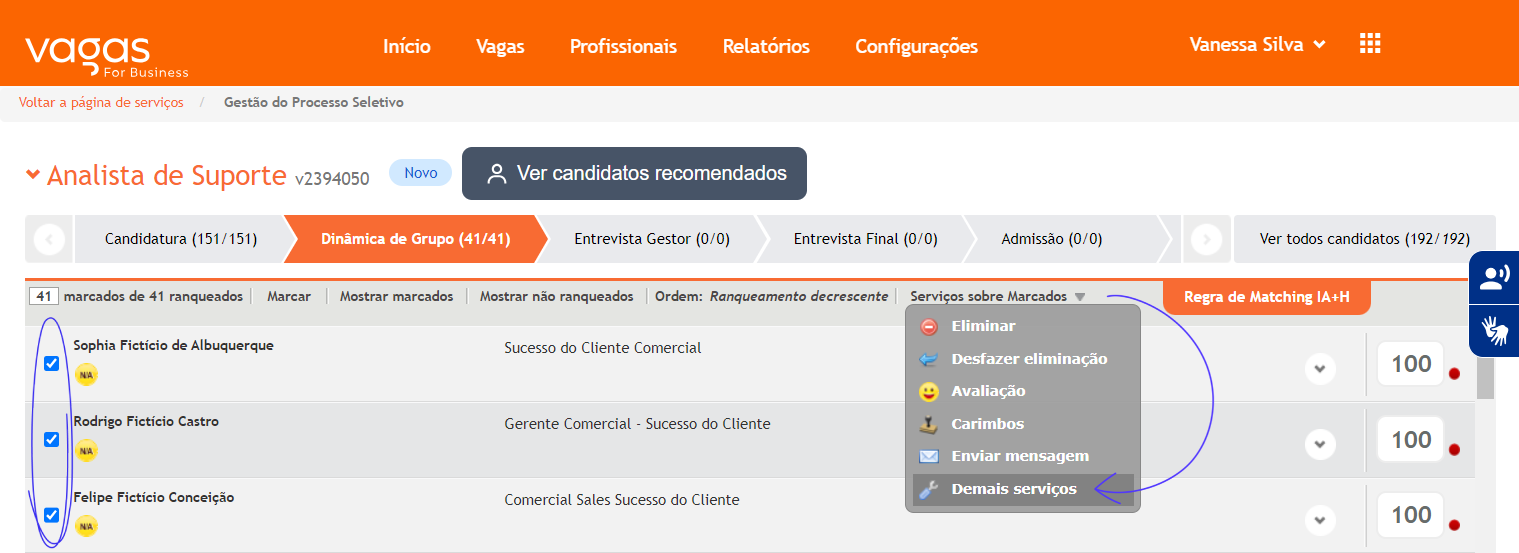This screenshot has height=553, width=1519.
Task: Toggle Rodrigo Fictício Castro checkbox
Action: coord(52,439)
